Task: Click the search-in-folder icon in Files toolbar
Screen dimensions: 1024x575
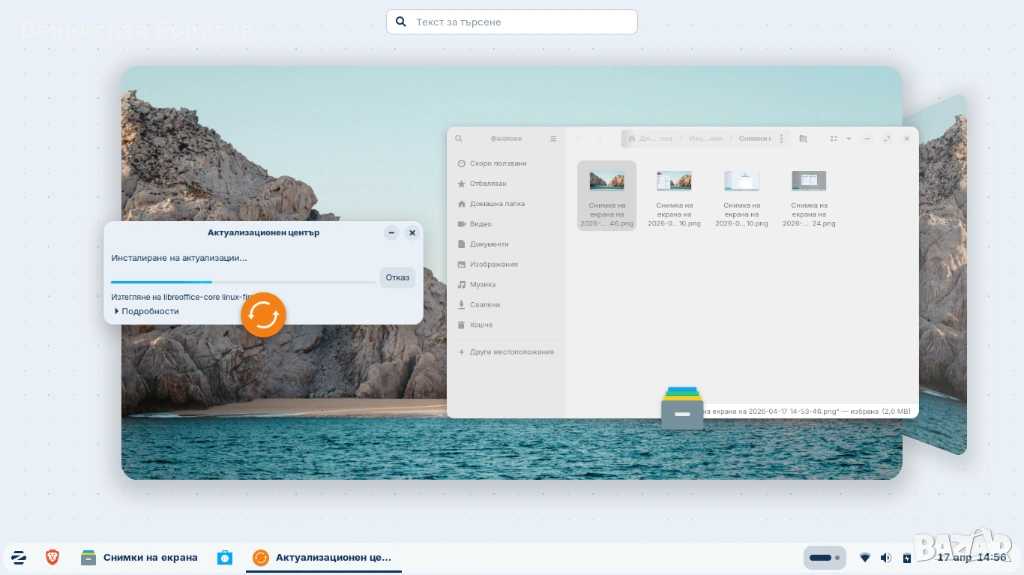Action: [803, 139]
